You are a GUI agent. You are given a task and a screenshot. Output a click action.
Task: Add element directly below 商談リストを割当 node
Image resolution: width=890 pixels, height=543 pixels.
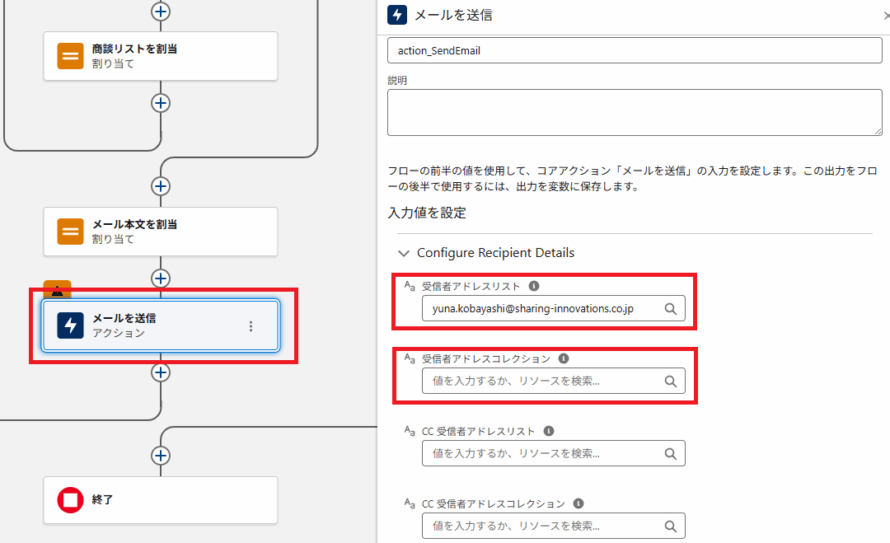pyautogui.click(x=160, y=103)
